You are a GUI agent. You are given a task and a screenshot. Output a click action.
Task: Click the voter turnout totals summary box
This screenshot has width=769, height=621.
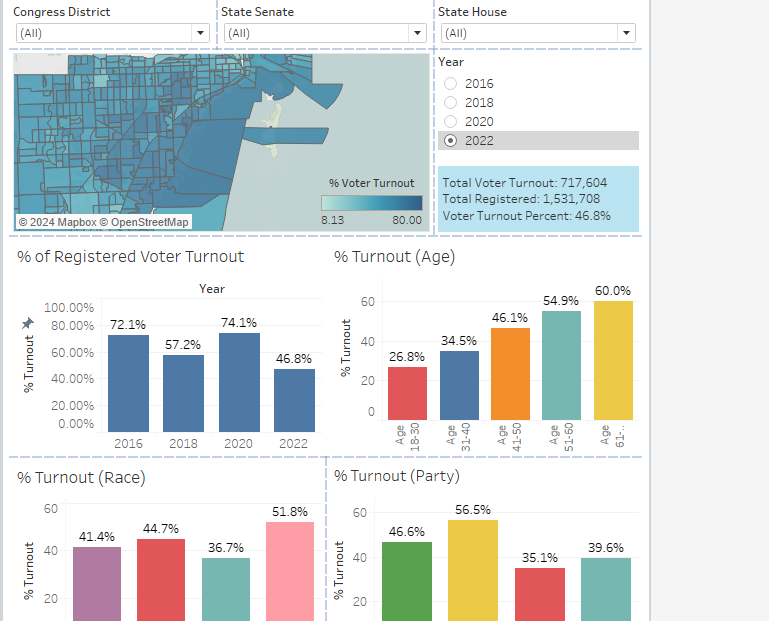pyautogui.click(x=538, y=198)
